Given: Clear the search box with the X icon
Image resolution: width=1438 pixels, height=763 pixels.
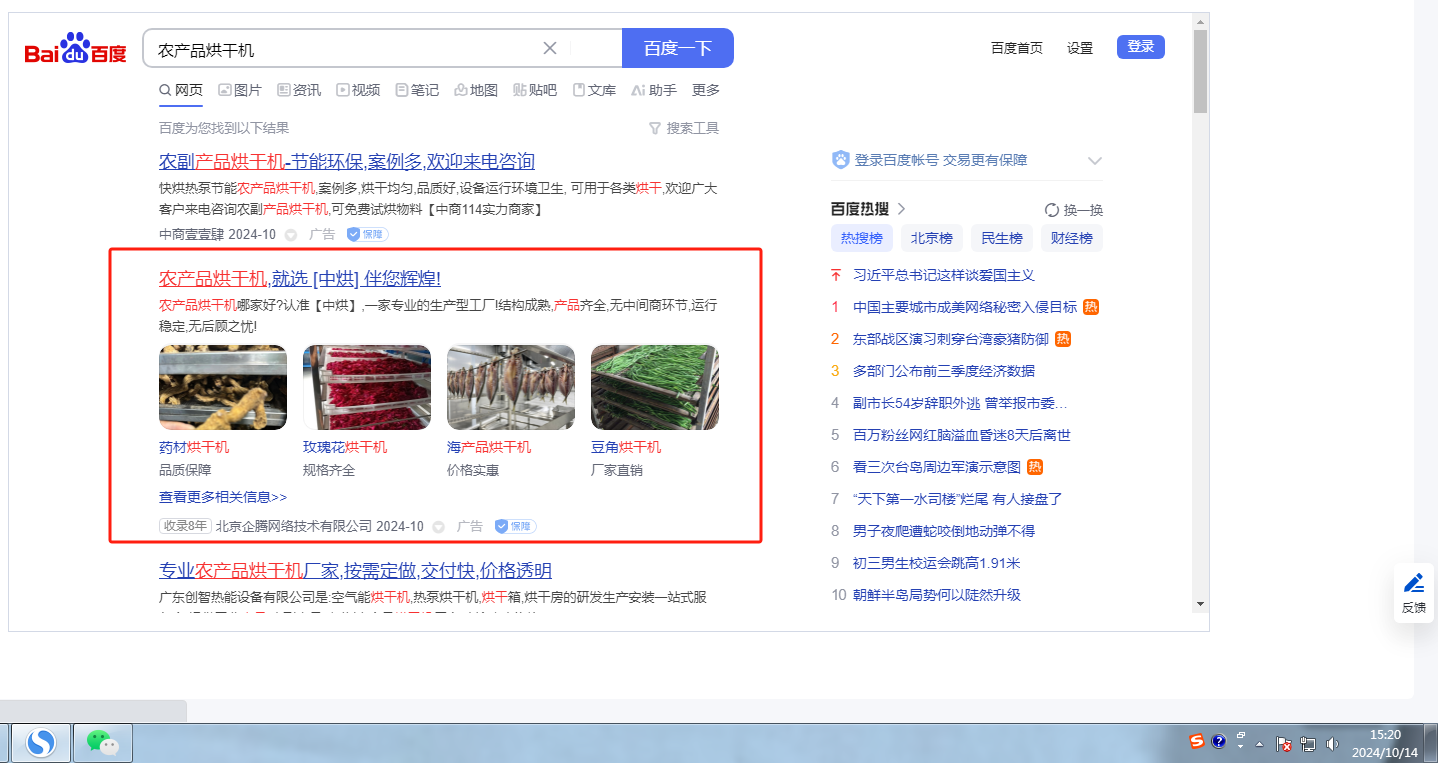Looking at the screenshot, I should [550, 48].
